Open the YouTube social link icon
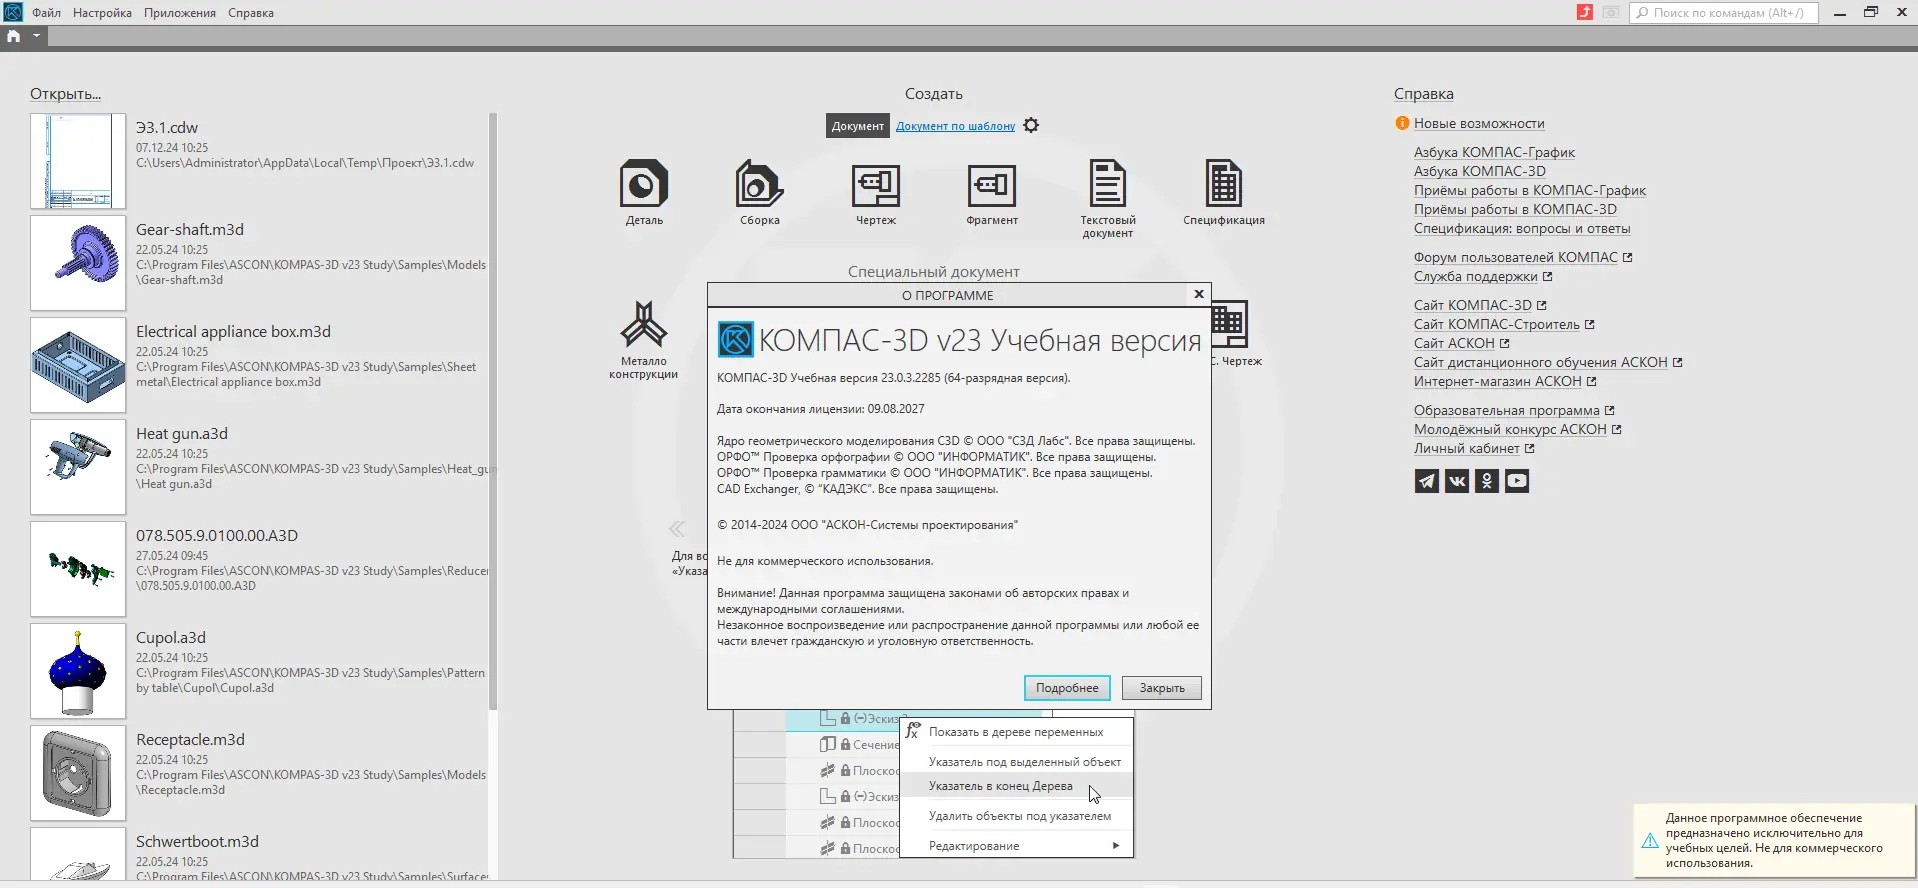The height and width of the screenshot is (888, 1918). coord(1517,481)
